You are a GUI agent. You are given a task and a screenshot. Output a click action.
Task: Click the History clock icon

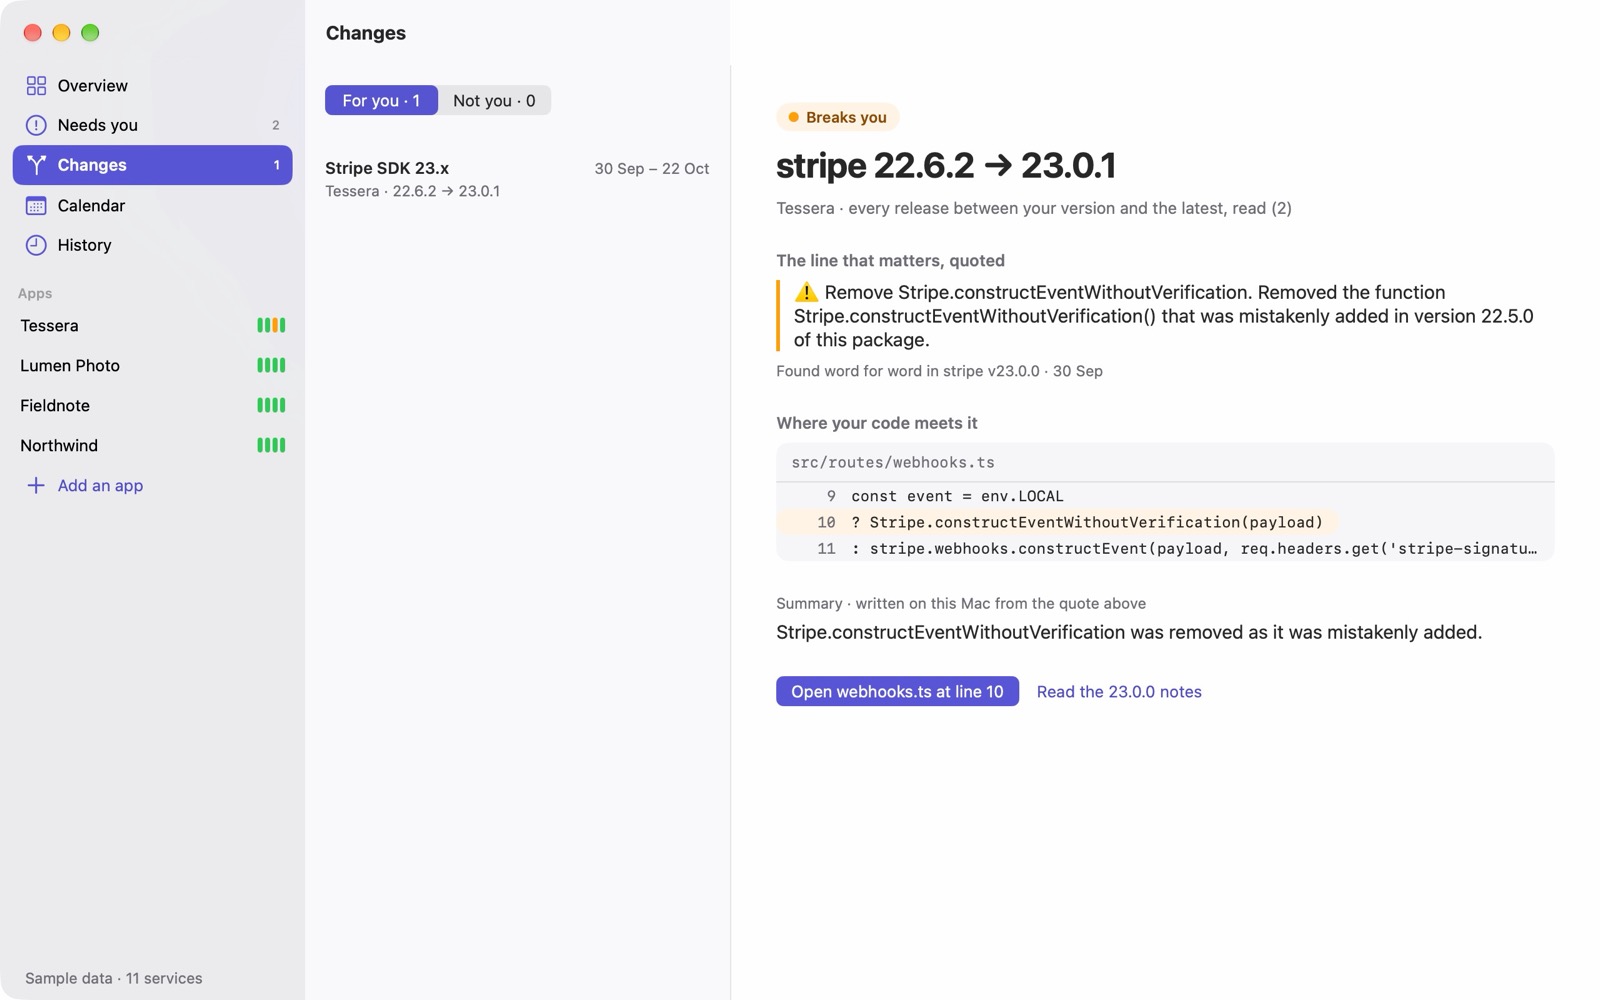36,245
